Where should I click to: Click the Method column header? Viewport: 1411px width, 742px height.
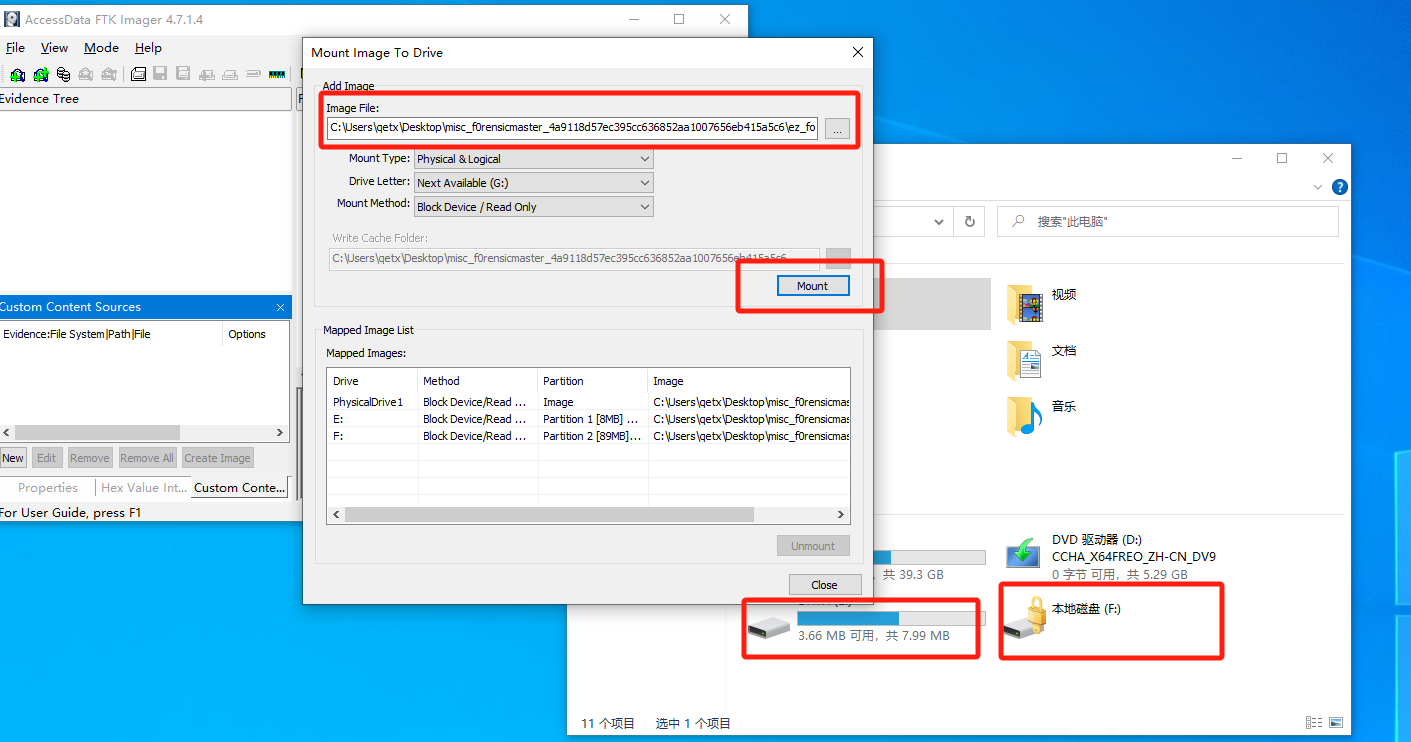click(477, 381)
